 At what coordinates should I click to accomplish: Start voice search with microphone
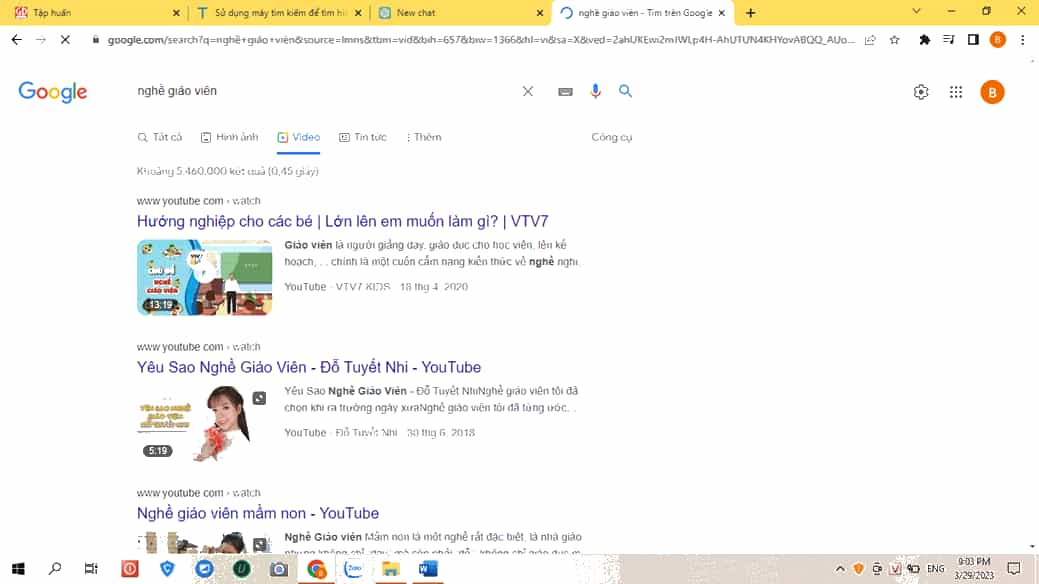596,91
